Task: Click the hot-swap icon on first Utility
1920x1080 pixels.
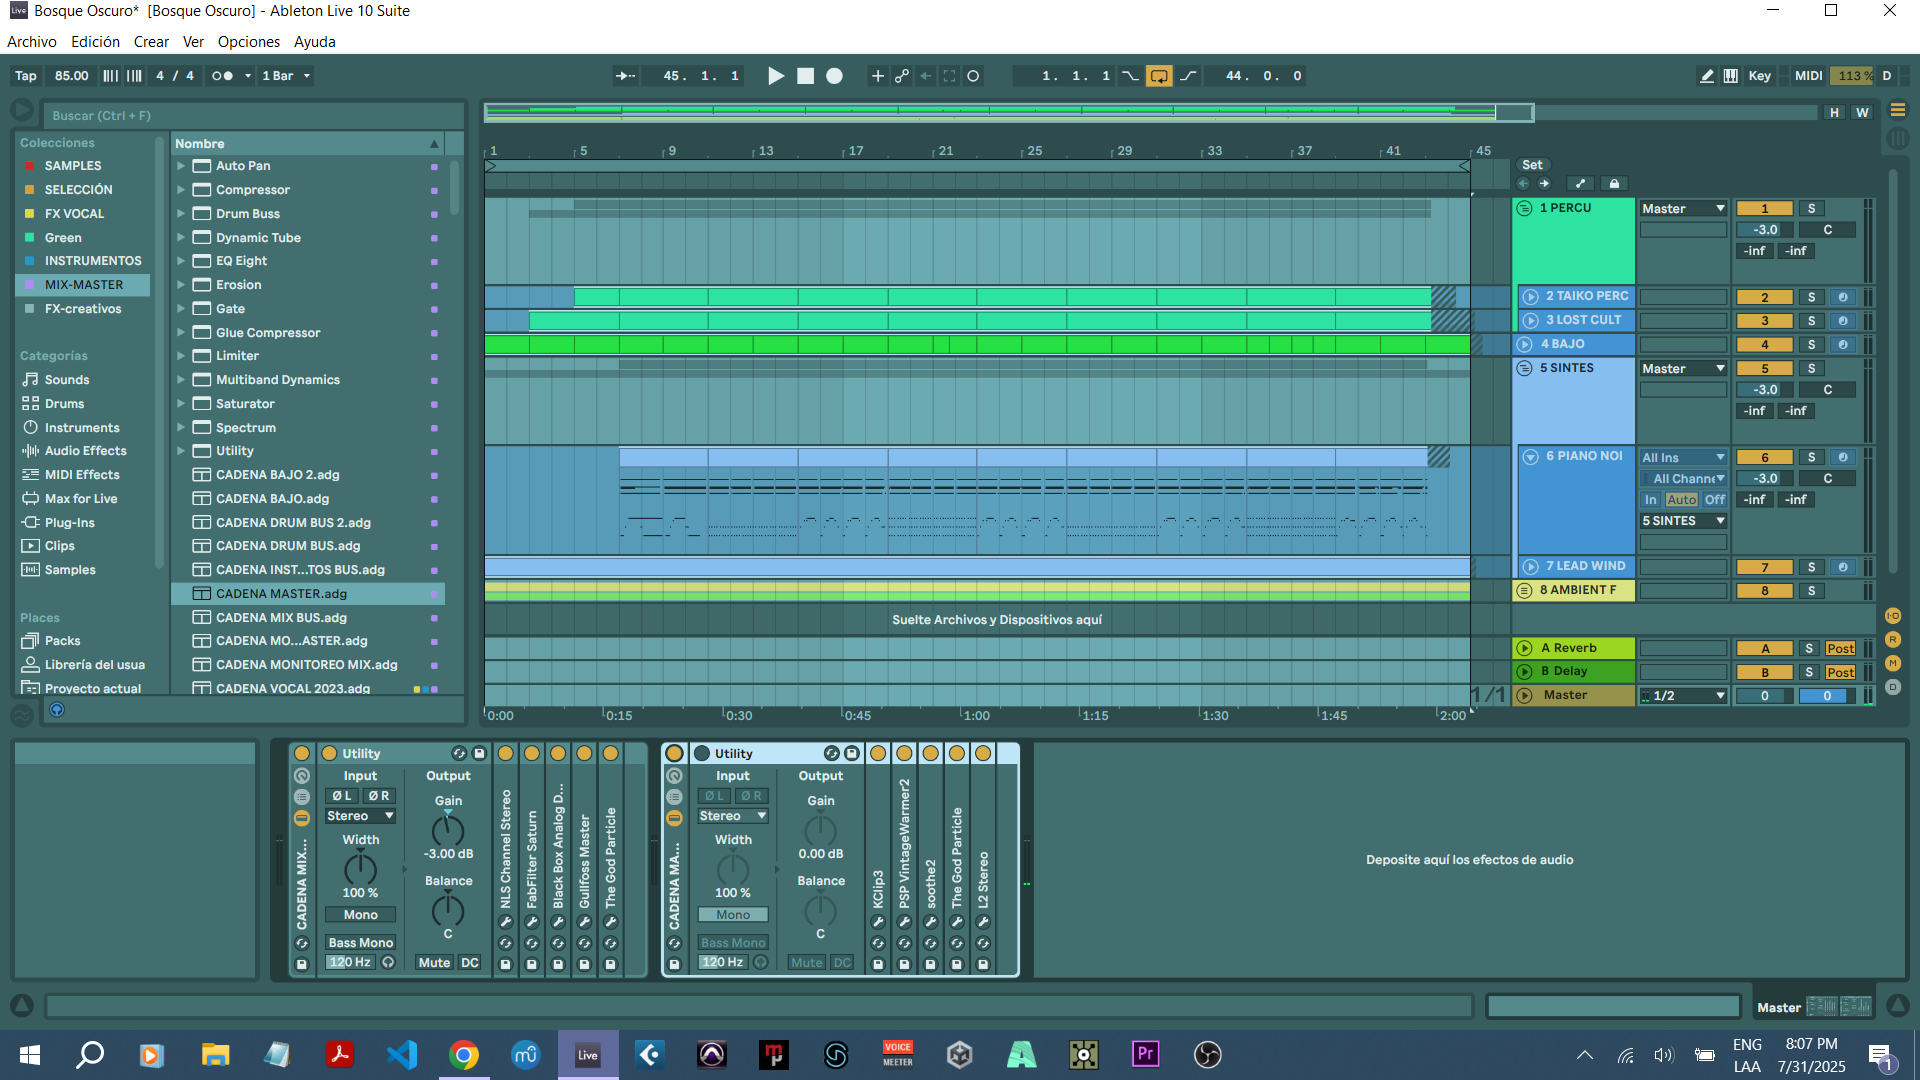Action: click(x=459, y=753)
